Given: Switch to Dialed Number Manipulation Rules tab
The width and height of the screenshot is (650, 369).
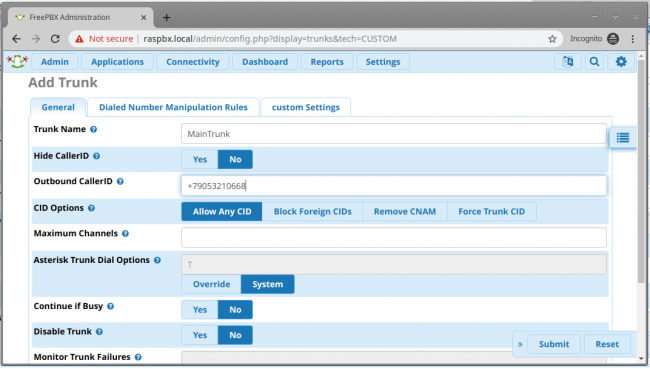Looking at the screenshot, I should [x=173, y=107].
